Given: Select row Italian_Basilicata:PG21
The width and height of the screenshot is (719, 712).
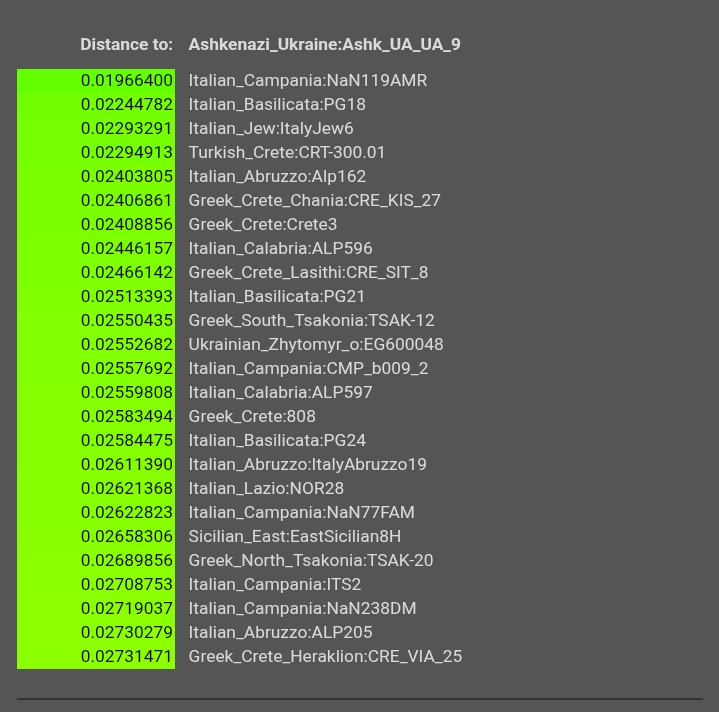Looking at the screenshot, I should (277, 296).
